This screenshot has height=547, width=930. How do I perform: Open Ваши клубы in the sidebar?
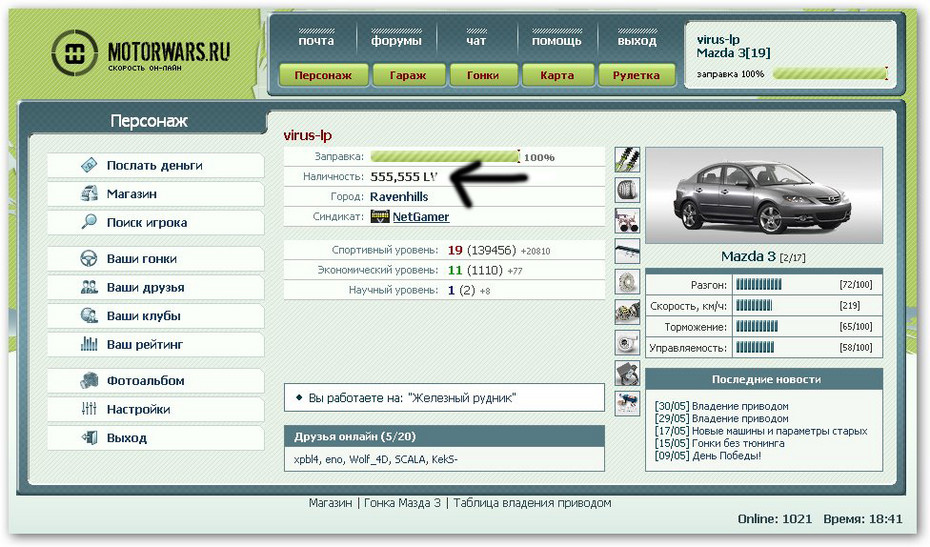pos(156,316)
